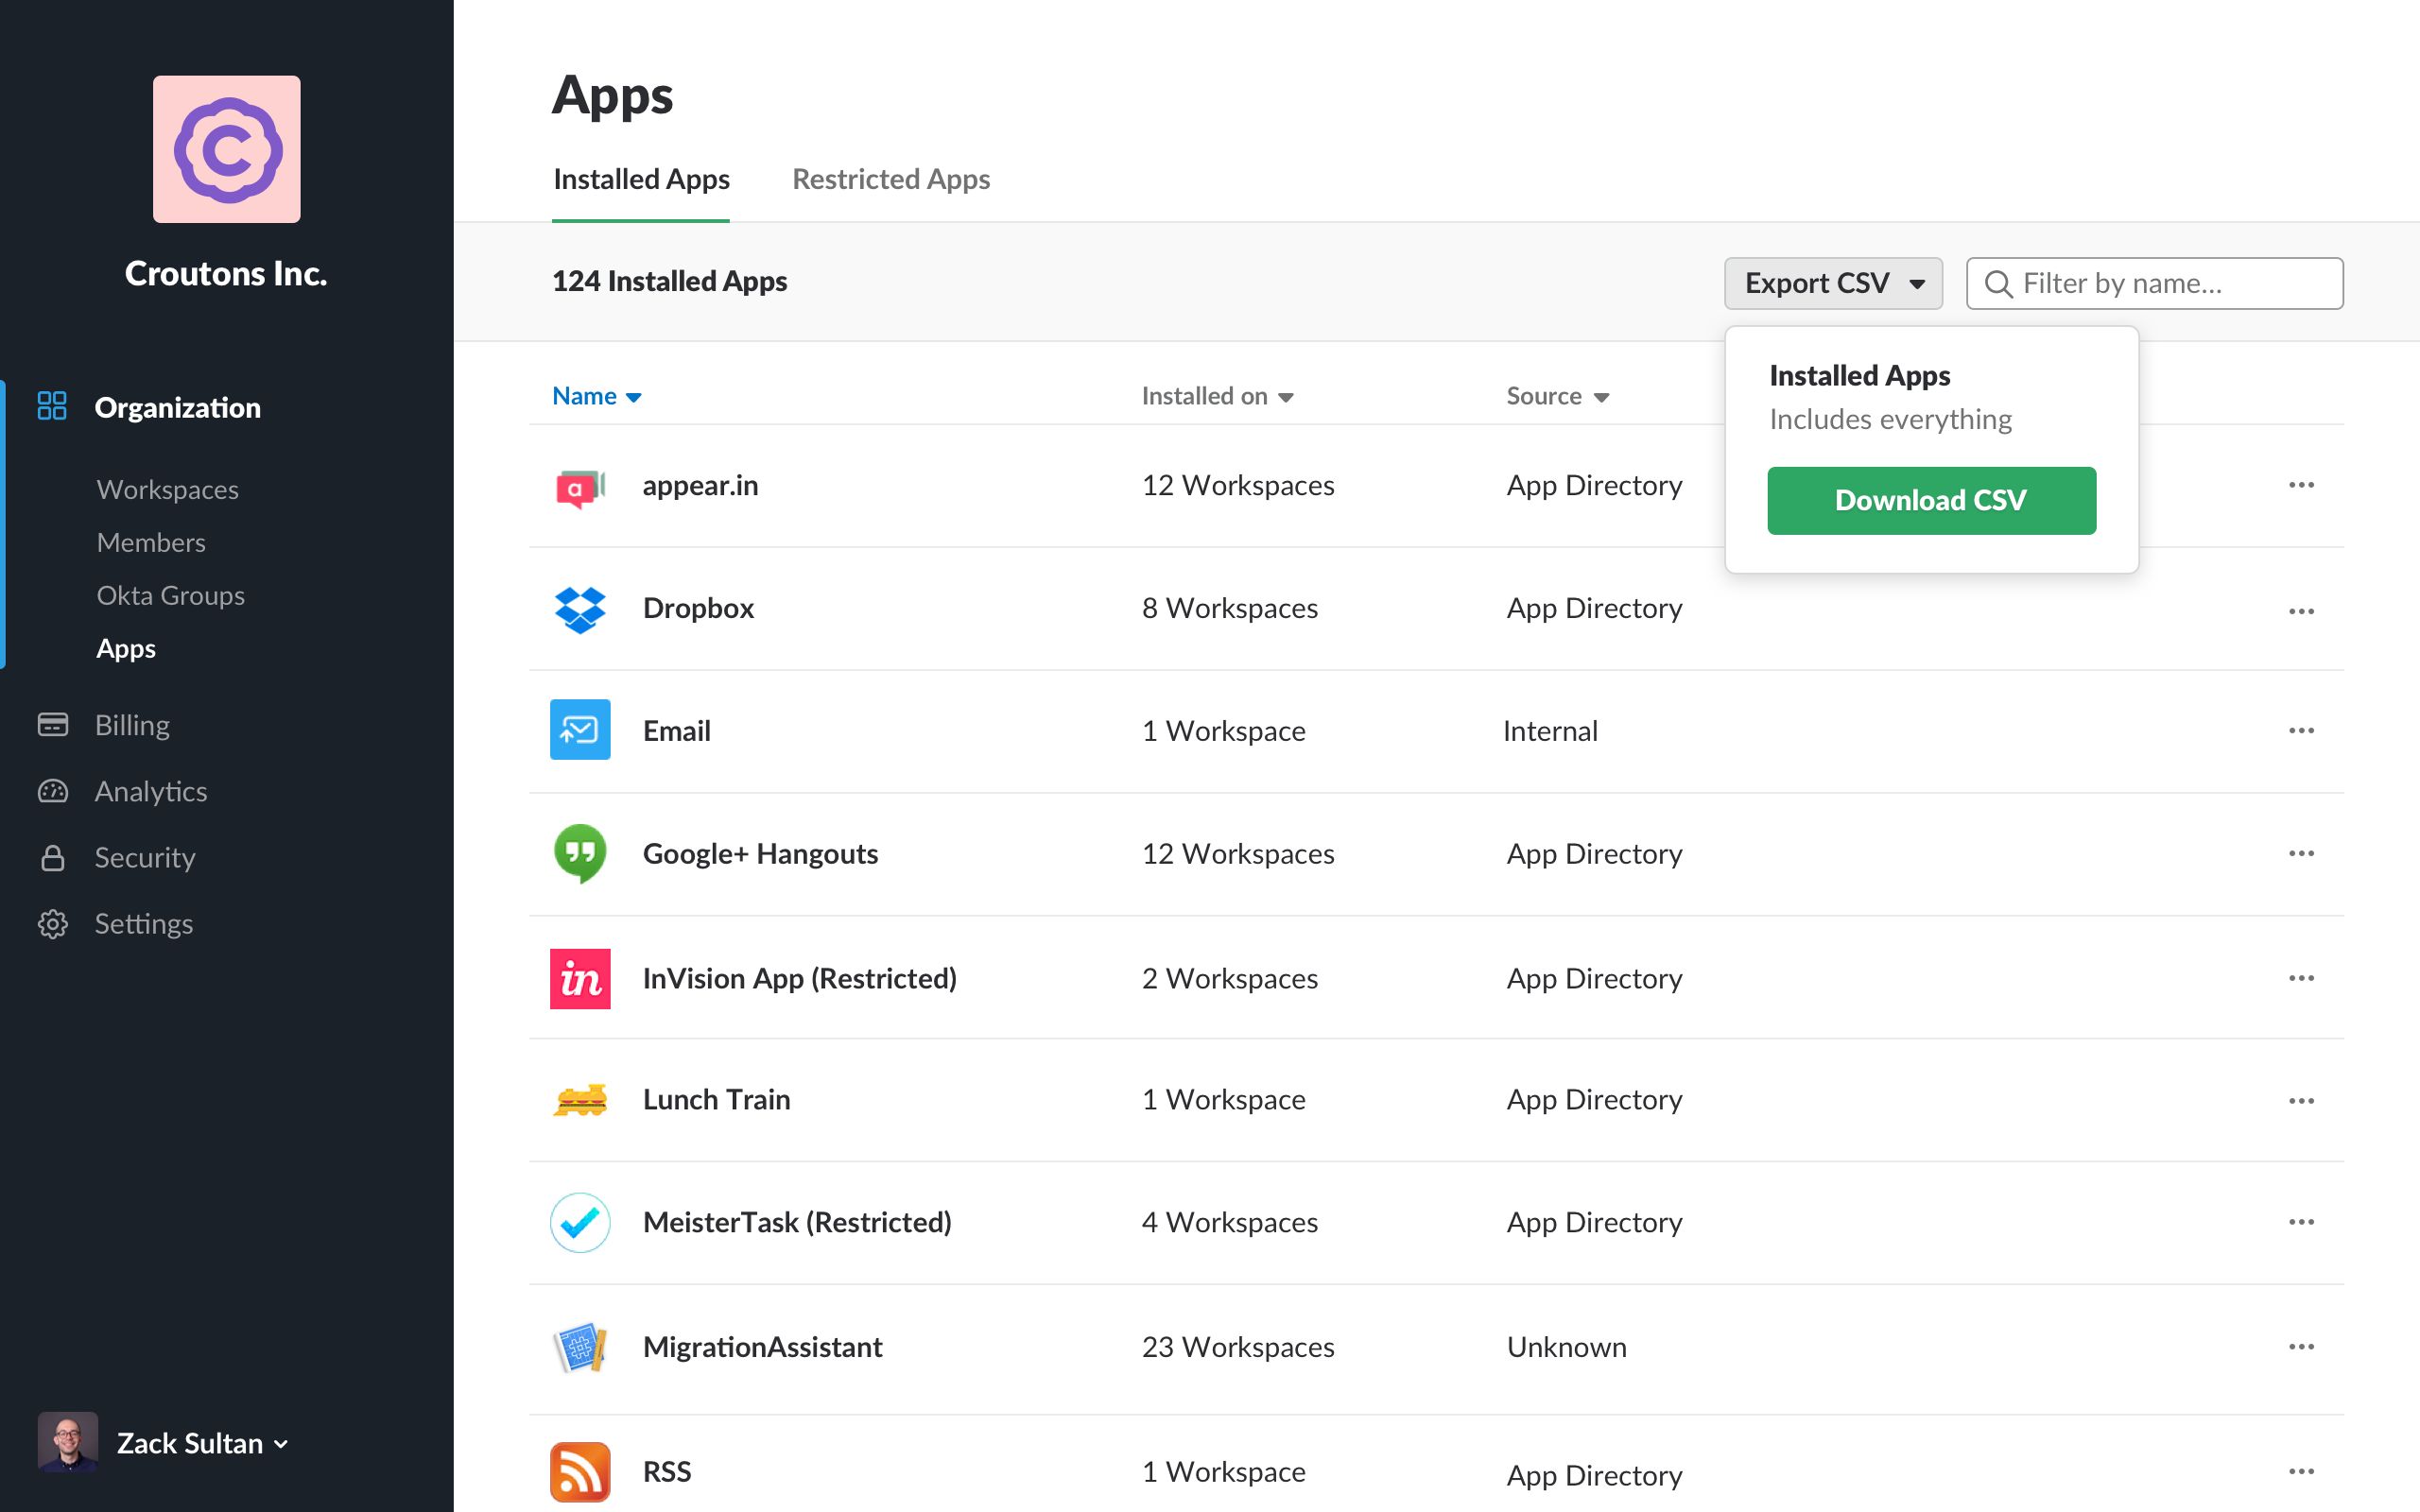Go to Okta Groups in sidebar

tap(170, 595)
